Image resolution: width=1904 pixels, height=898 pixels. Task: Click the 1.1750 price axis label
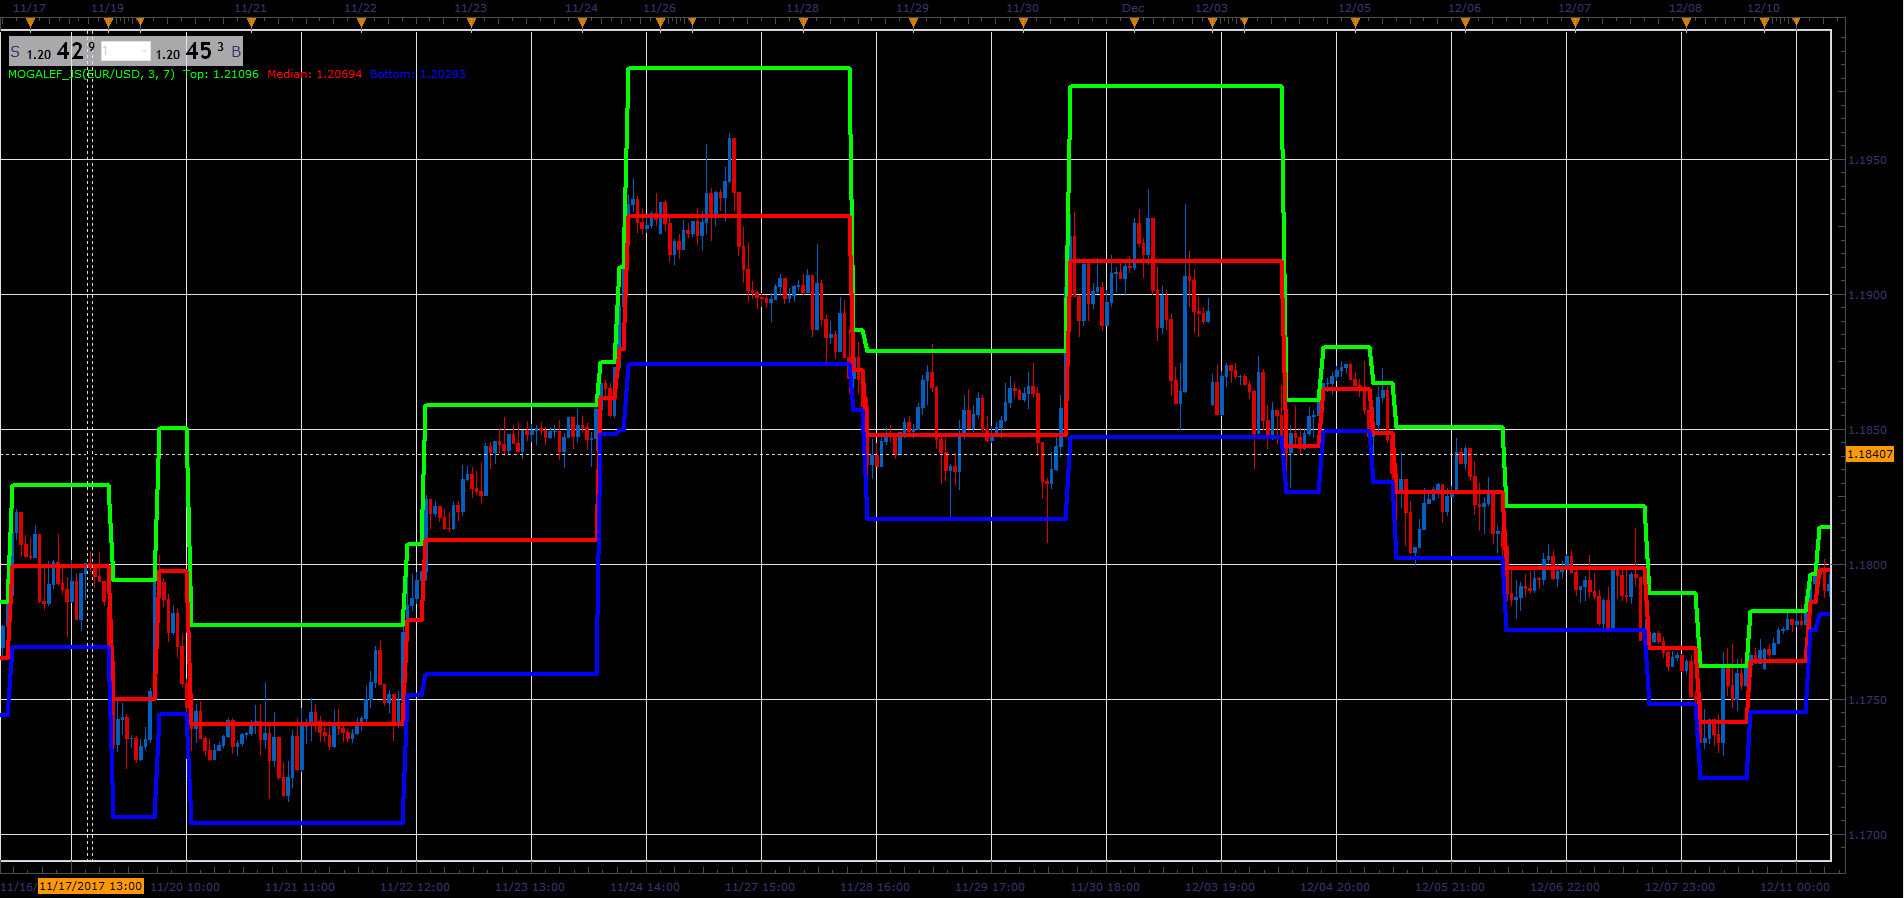coord(1867,700)
